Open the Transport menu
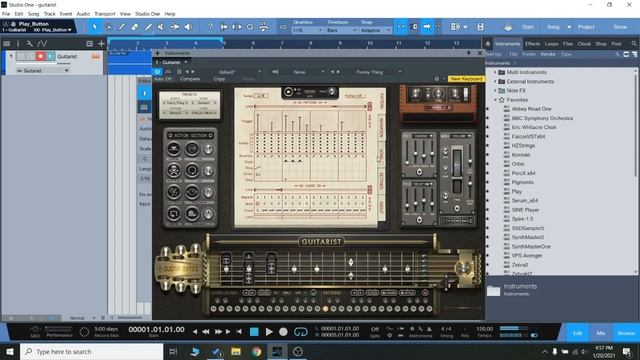This screenshot has width=640, height=360. coord(105,14)
